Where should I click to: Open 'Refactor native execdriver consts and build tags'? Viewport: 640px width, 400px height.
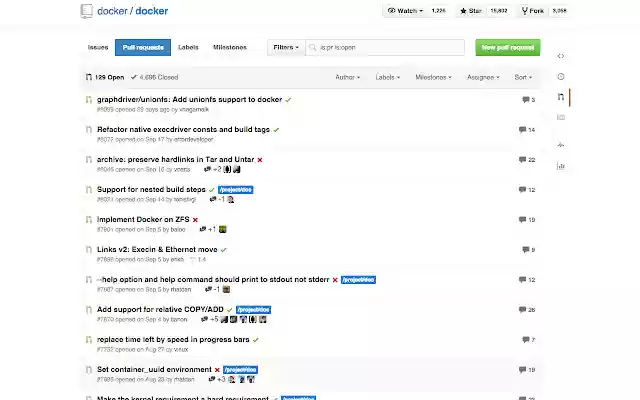coord(183,129)
